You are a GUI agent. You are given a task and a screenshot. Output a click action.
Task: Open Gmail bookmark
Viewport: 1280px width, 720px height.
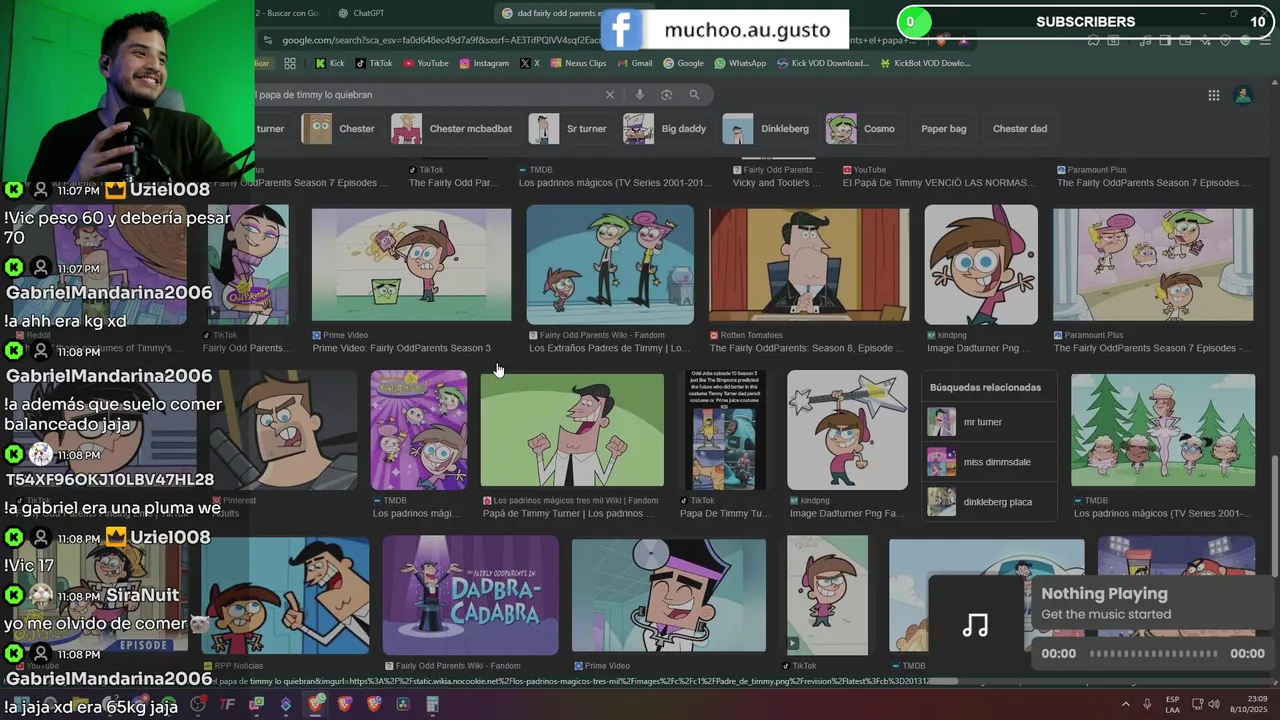click(x=635, y=63)
